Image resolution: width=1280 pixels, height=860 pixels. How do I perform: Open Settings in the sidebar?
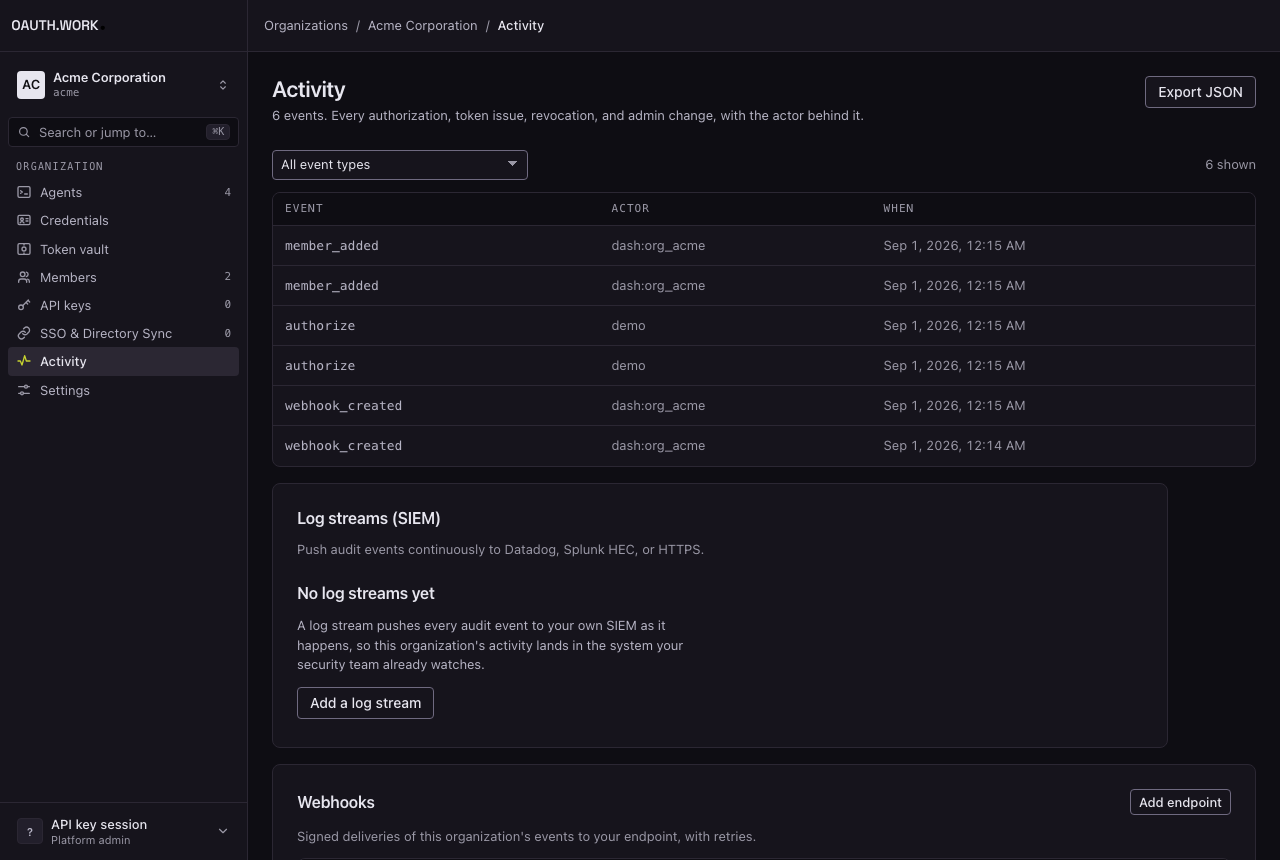pos(123,390)
